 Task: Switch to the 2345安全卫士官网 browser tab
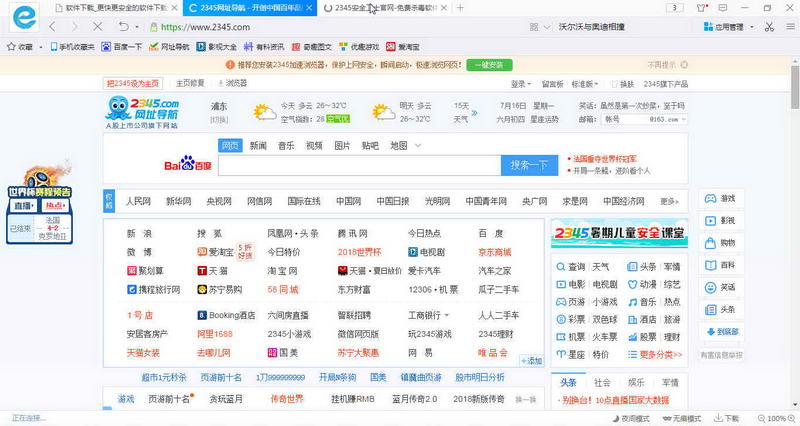385,8
